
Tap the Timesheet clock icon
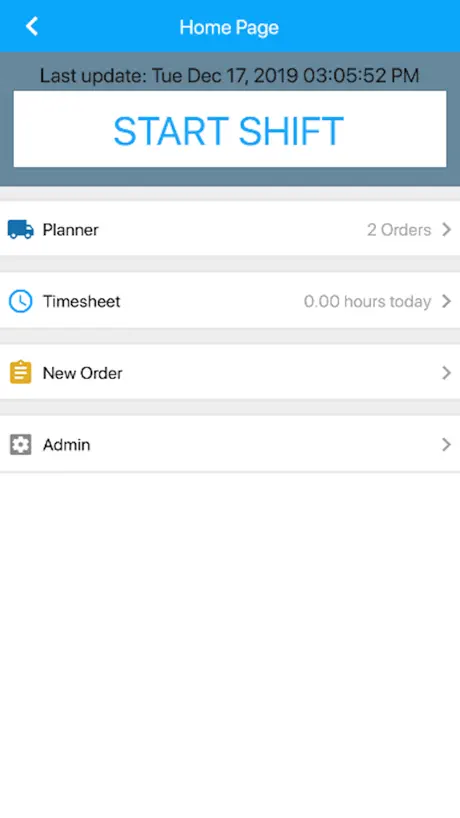[21, 301]
